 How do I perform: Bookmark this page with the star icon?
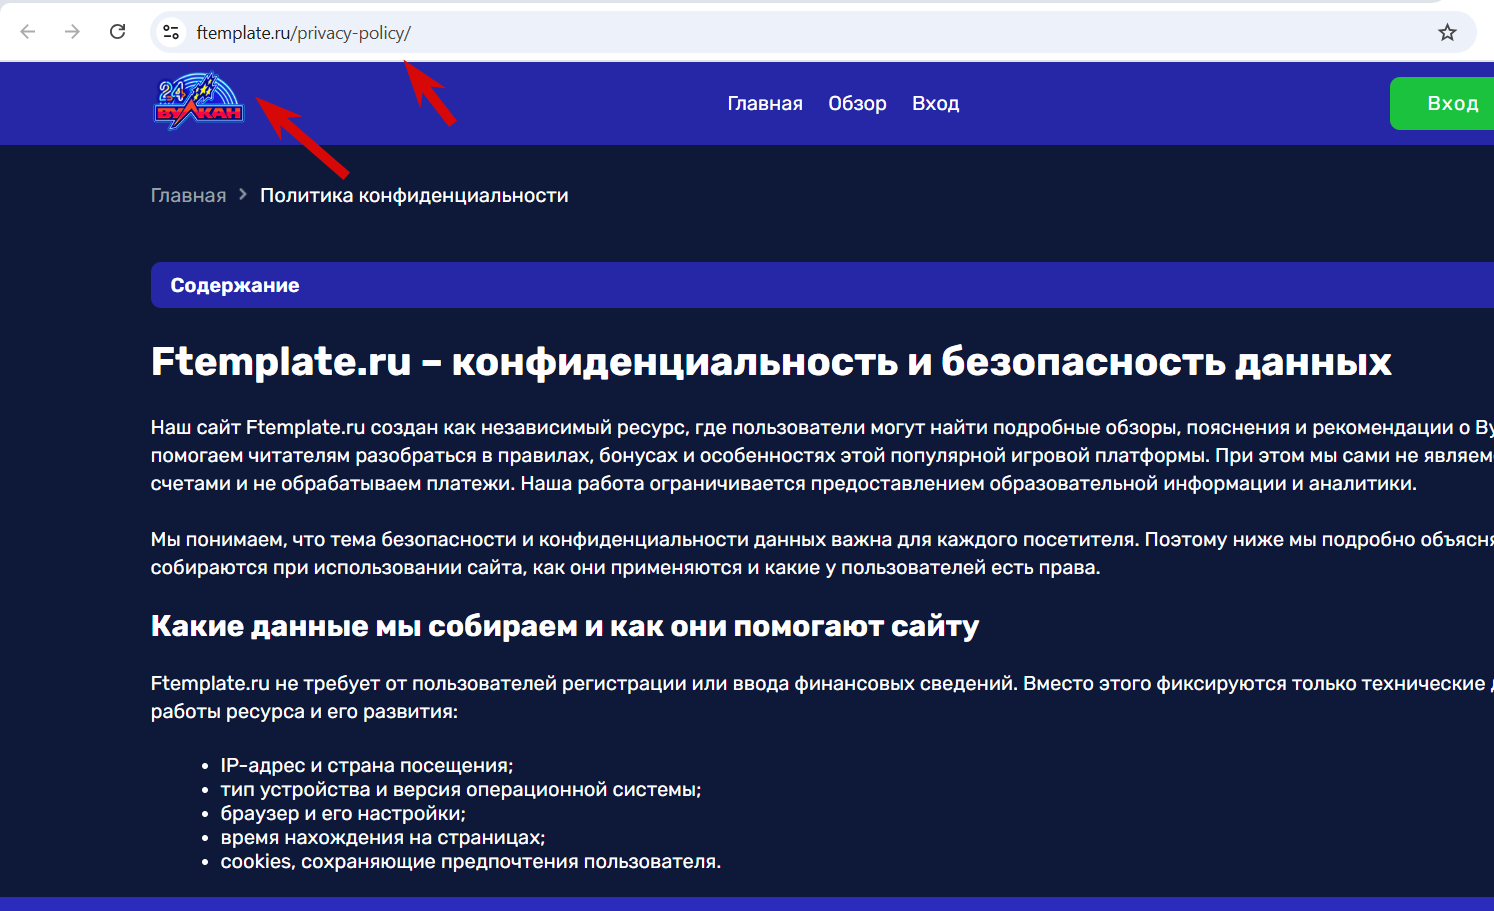coord(1447,32)
